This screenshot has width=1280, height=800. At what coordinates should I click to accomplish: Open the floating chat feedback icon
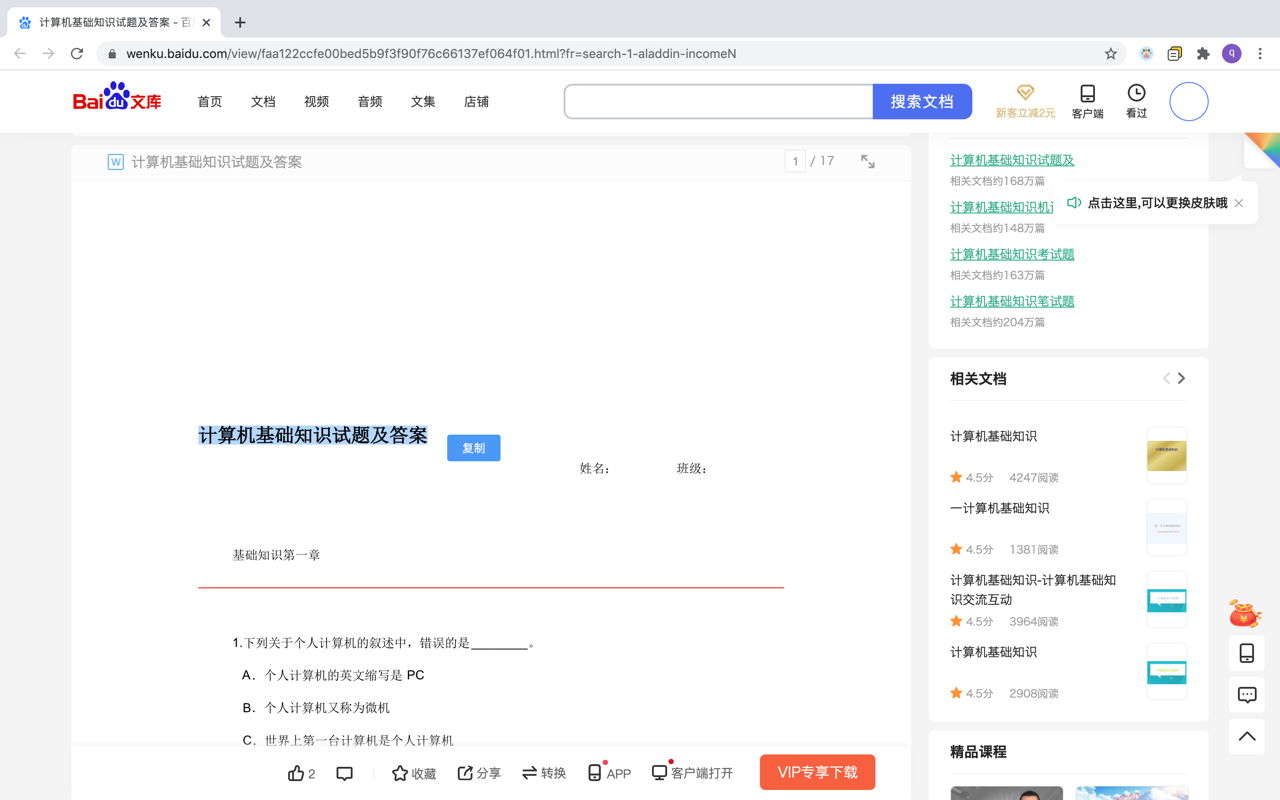click(x=1245, y=694)
